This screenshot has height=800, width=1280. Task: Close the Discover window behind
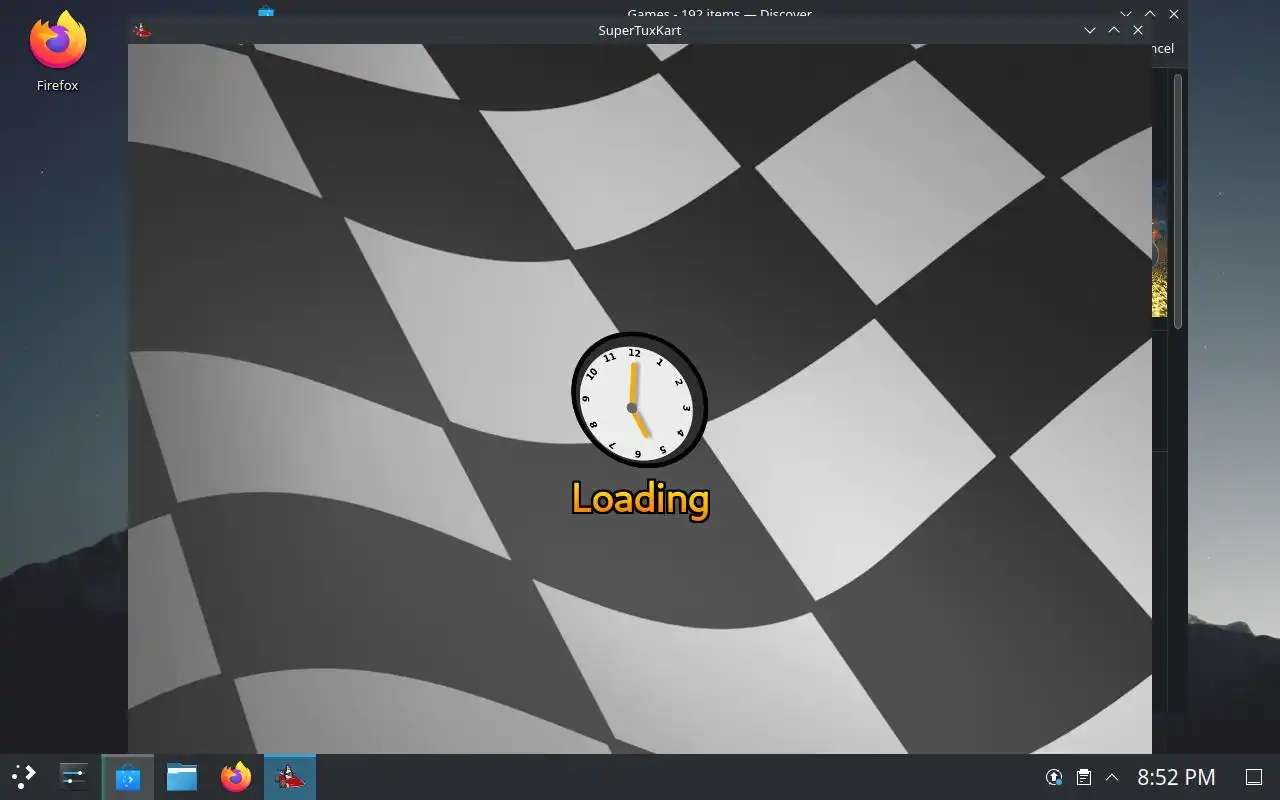pos(1174,13)
